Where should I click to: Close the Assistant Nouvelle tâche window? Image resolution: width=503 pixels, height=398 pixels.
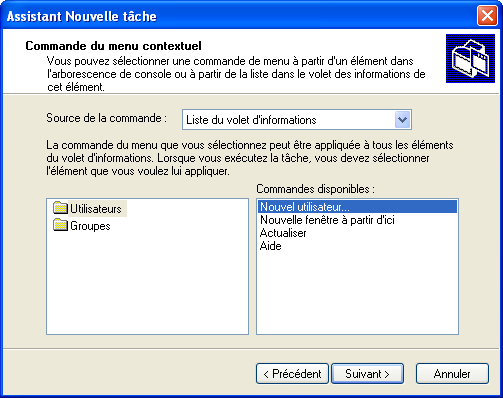487,16
